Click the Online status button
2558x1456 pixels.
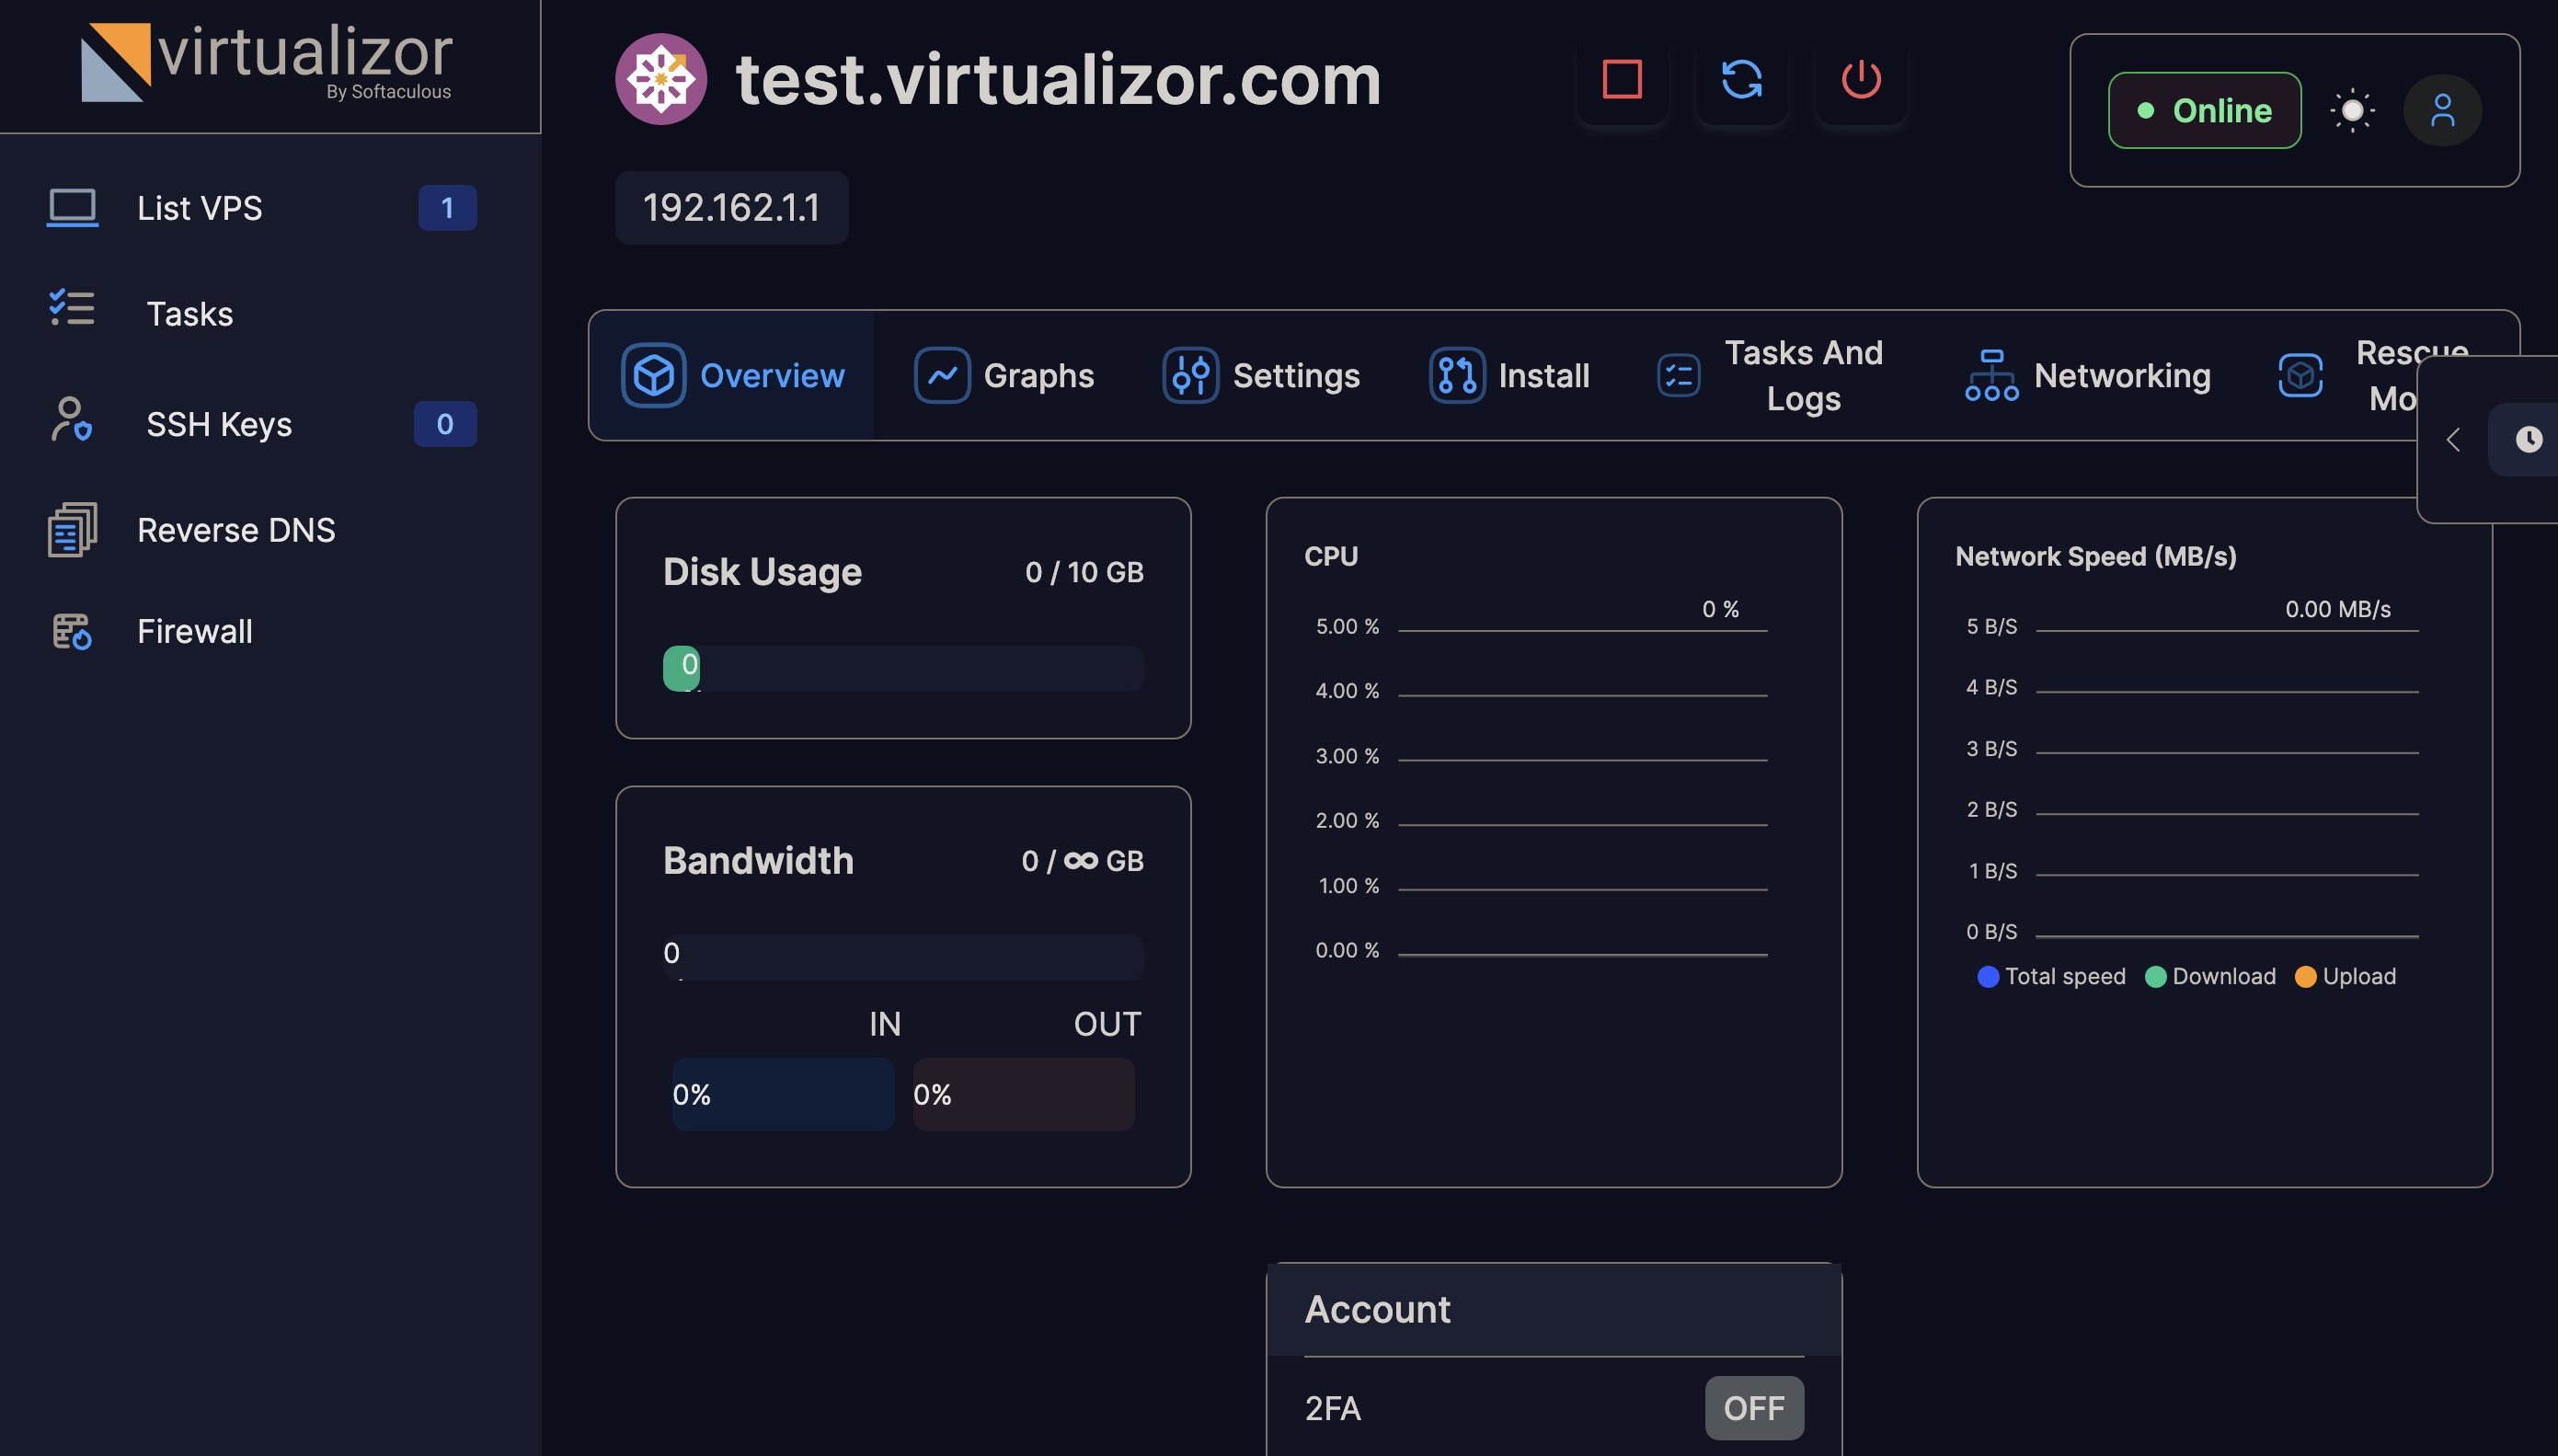[2204, 110]
